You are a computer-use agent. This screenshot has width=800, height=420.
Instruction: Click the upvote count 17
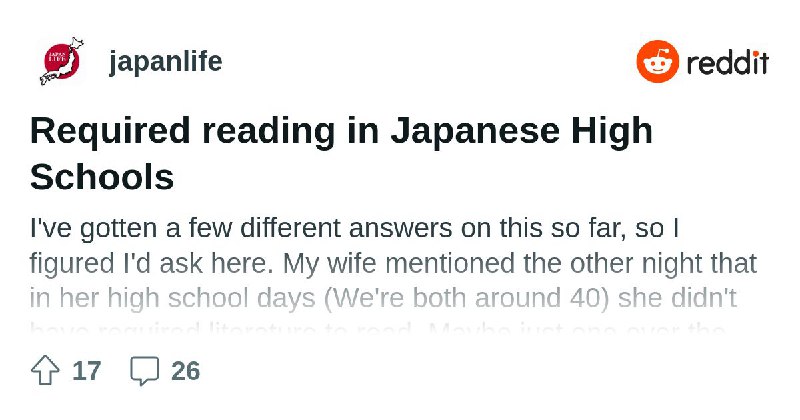tap(87, 371)
